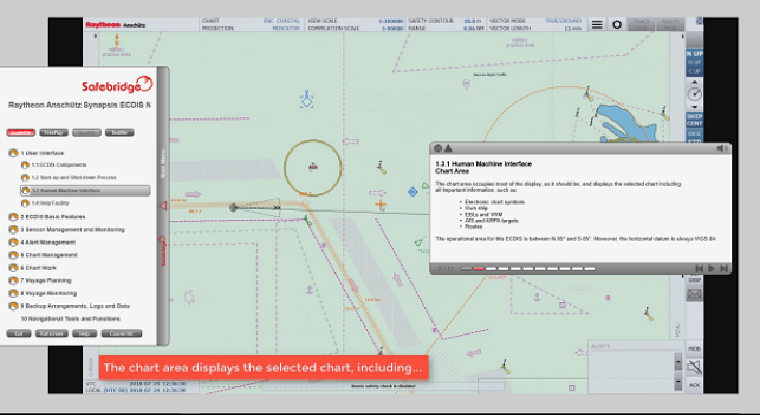Play the lesson with the play button
This screenshot has height=415, width=760.
712,268
